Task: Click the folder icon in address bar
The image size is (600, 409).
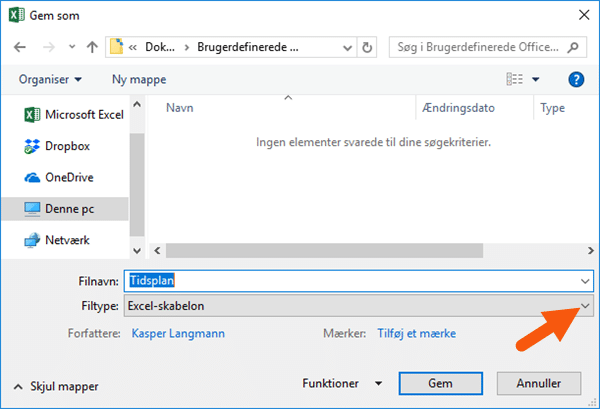Action: [116, 47]
